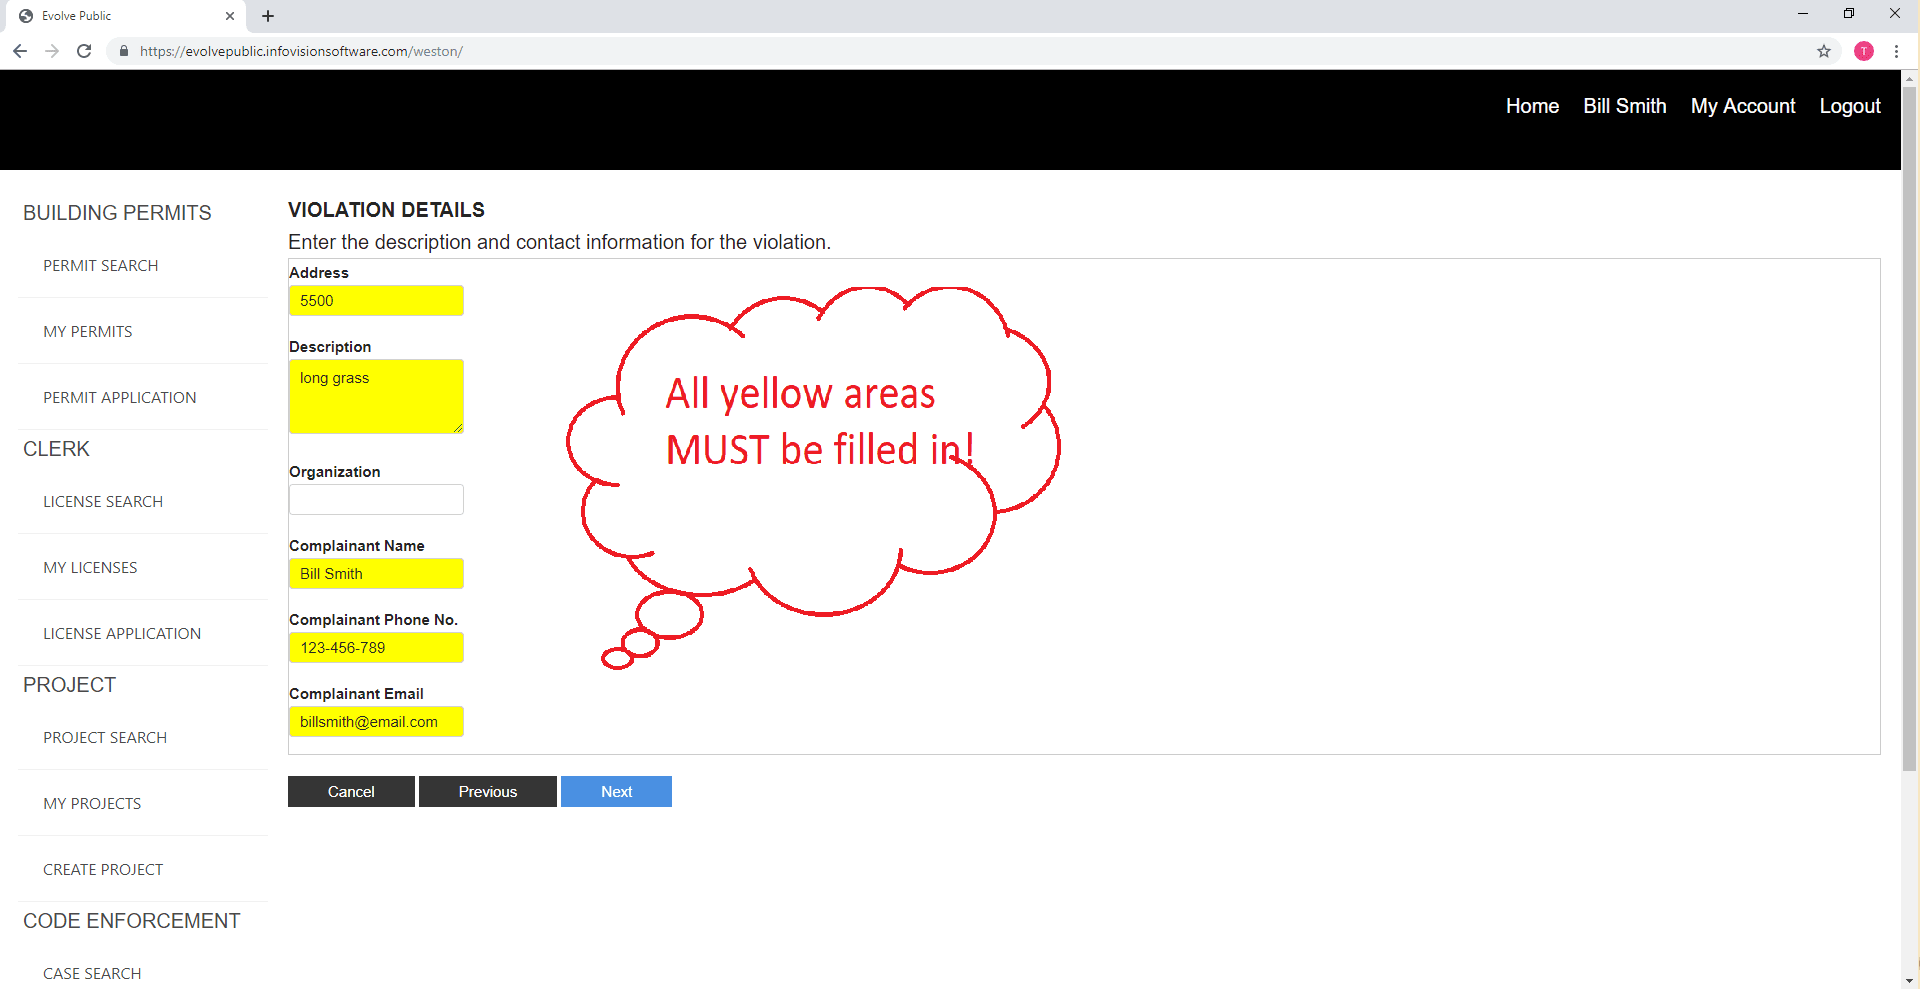Click the Logout link
This screenshot has width=1920, height=989.
coord(1849,106)
